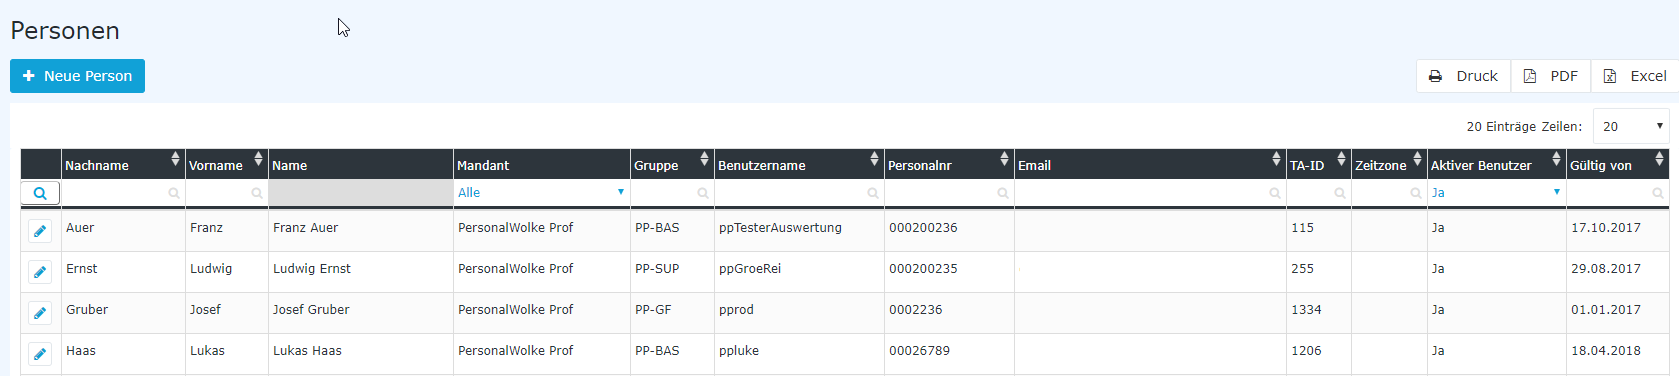Viewport: 1679px width, 376px height.
Task: Click the magnifier search icon in filter row
Action: coord(40,193)
